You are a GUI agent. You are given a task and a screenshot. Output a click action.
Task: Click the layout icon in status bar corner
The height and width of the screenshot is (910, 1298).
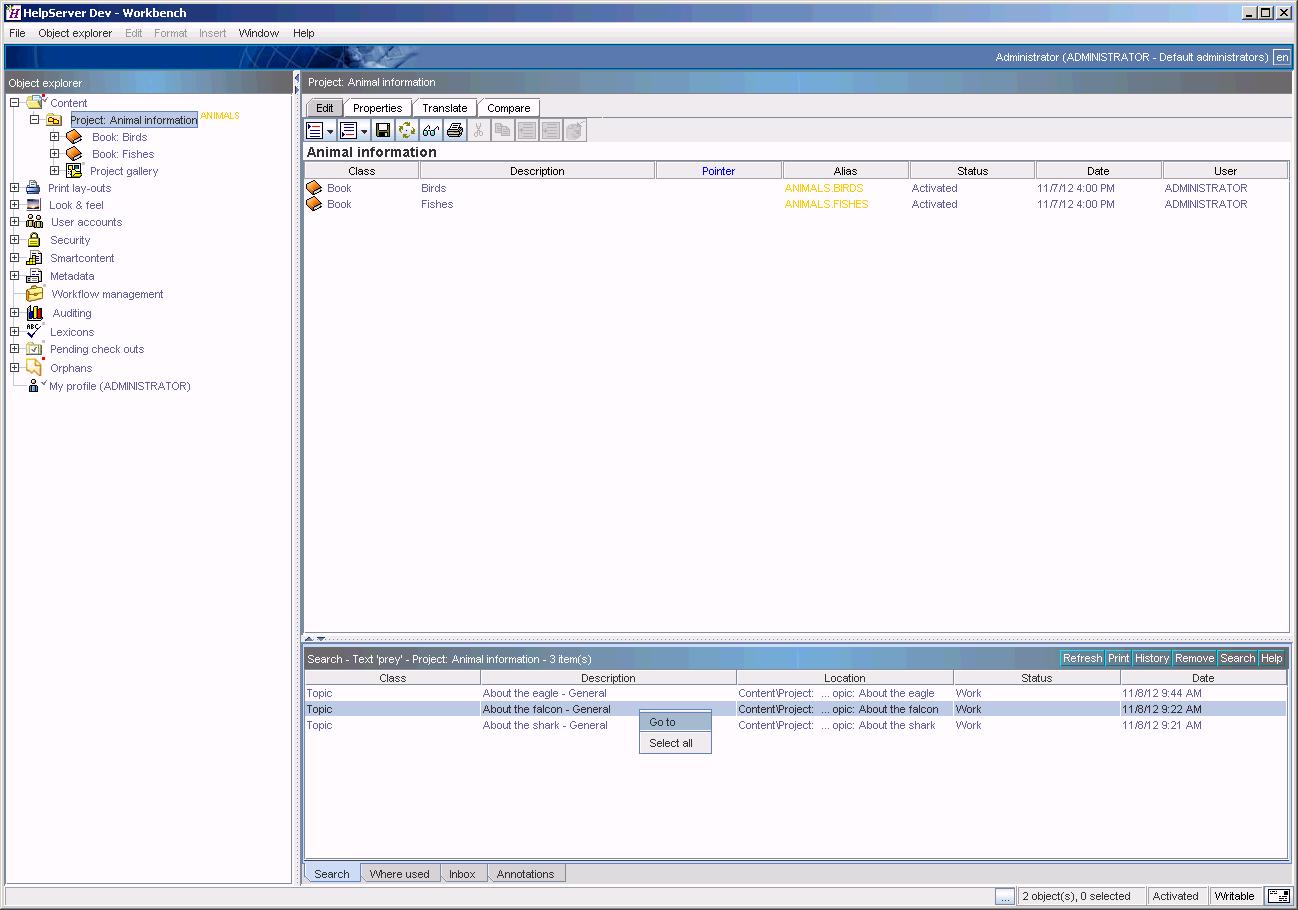[x=1278, y=896]
